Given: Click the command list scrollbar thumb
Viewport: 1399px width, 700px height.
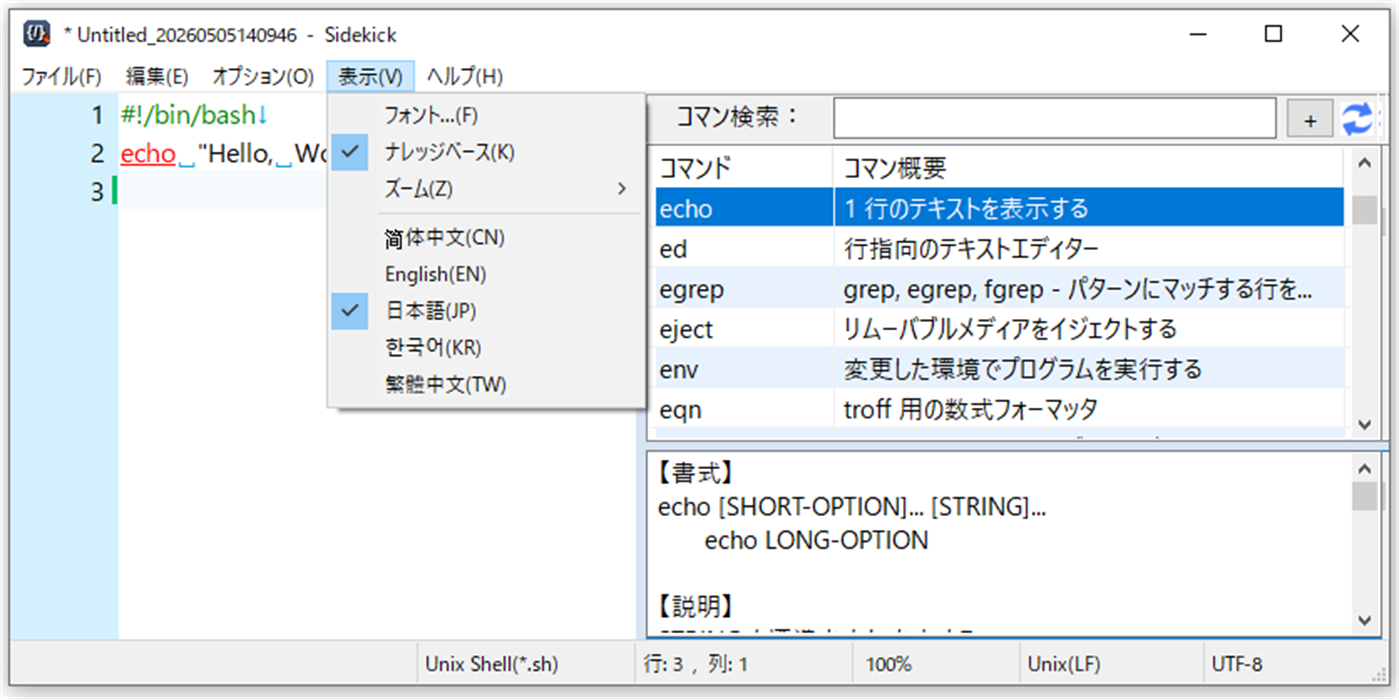Looking at the screenshot, I should point(1364,210).
